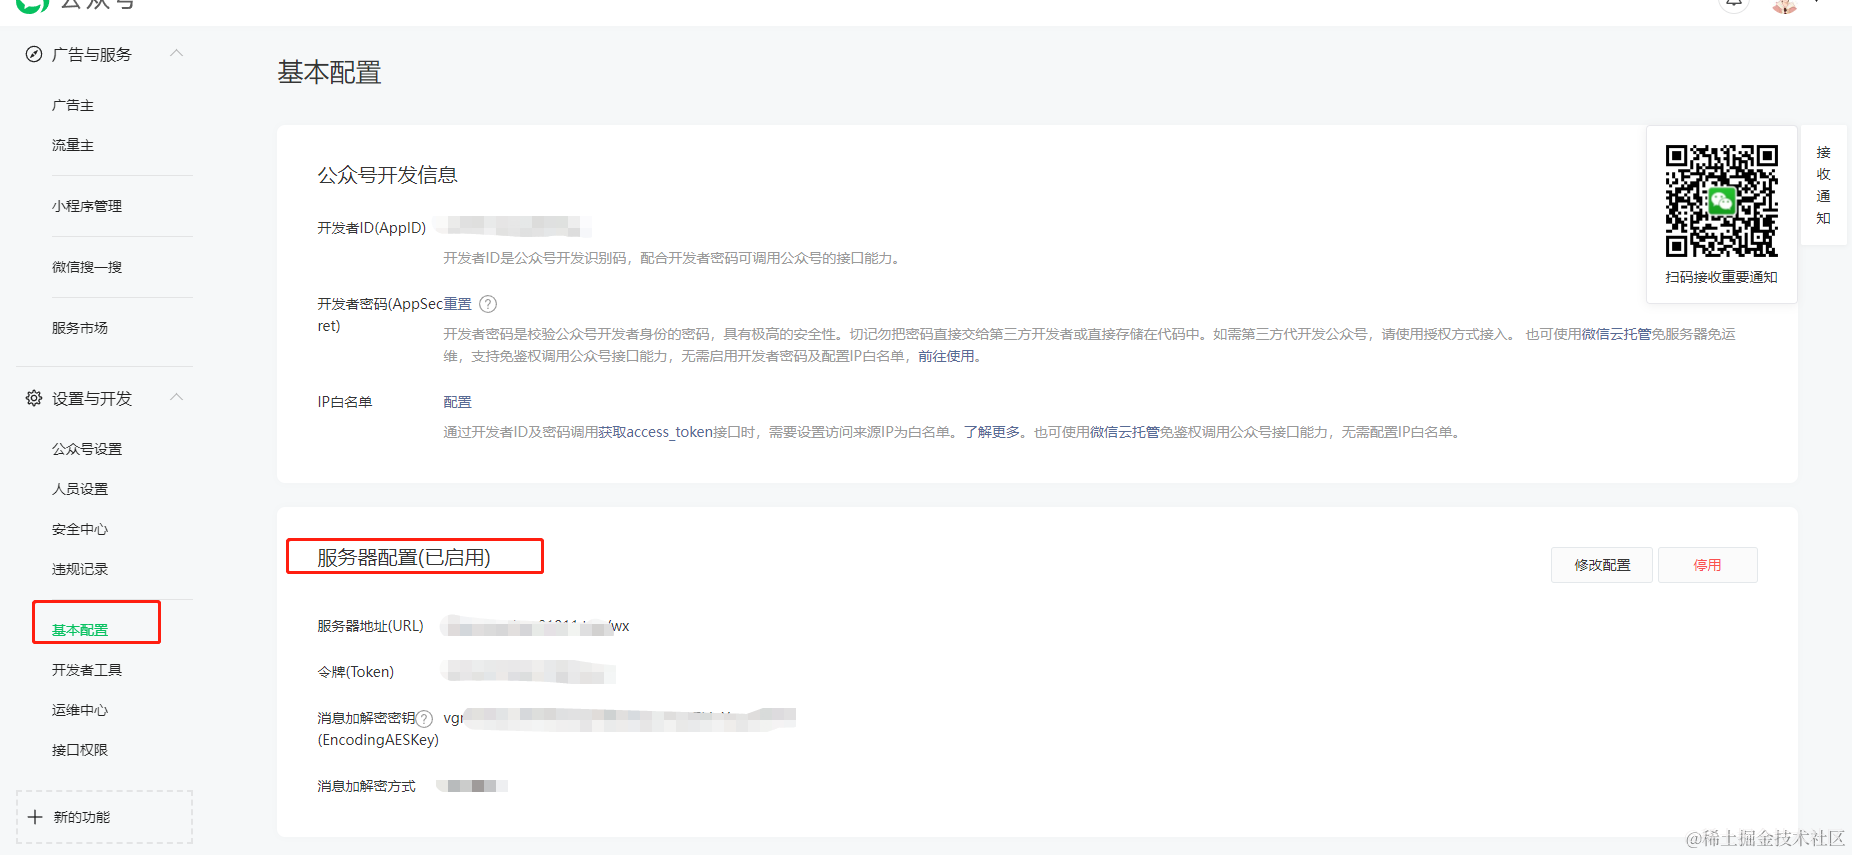Collapse the 设置与开发 section chevron

(x=177, y=397)
